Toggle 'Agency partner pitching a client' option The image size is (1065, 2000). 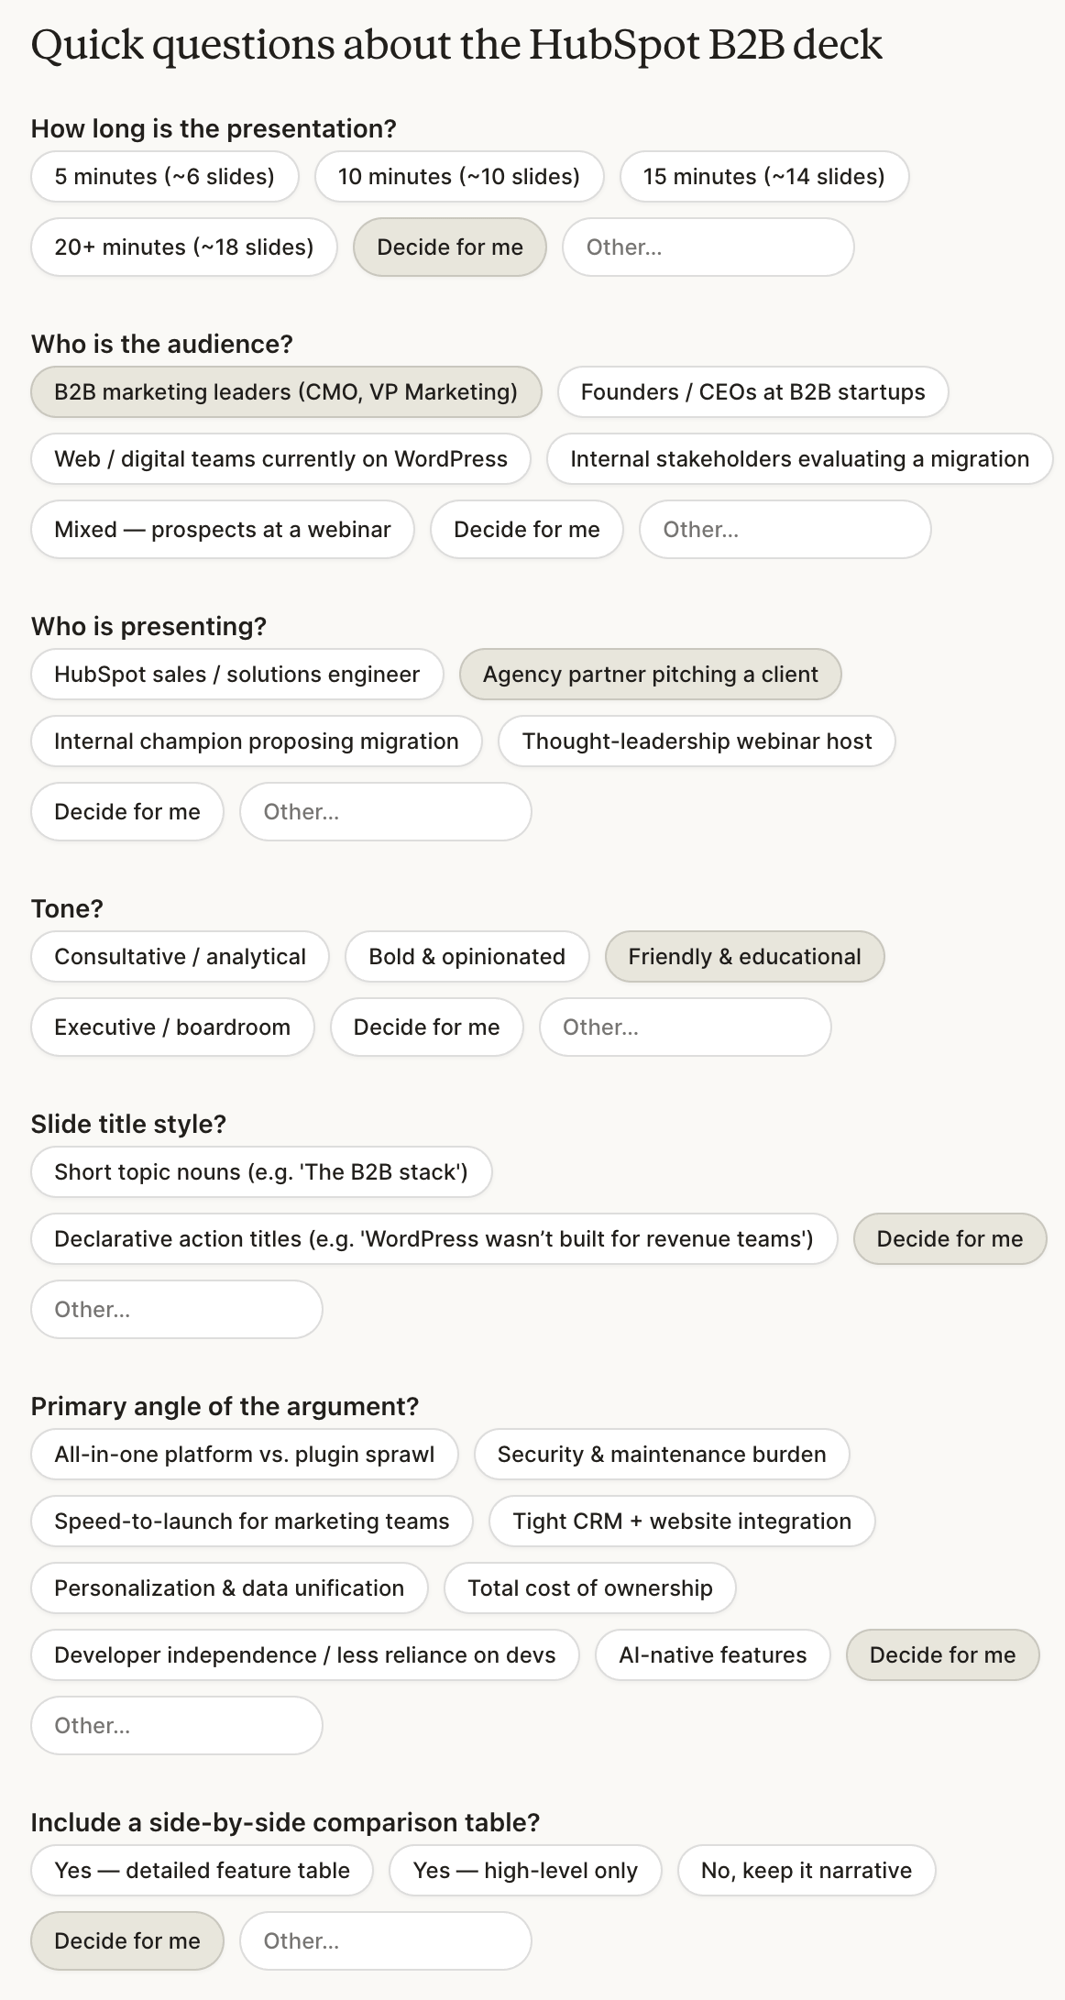click(650, 674)
